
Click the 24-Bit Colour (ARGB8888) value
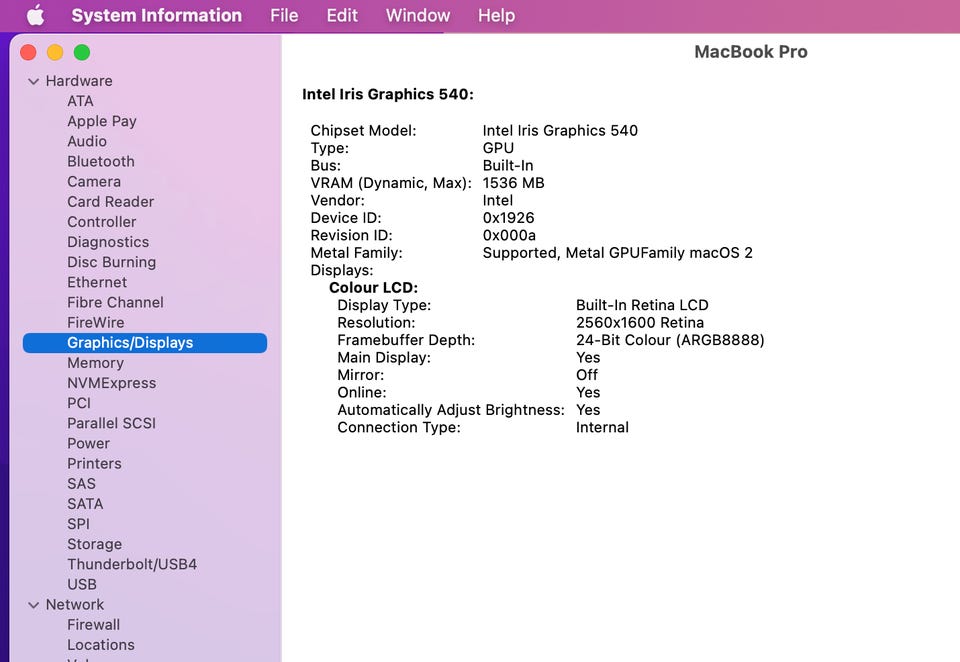tap(670, 340)
